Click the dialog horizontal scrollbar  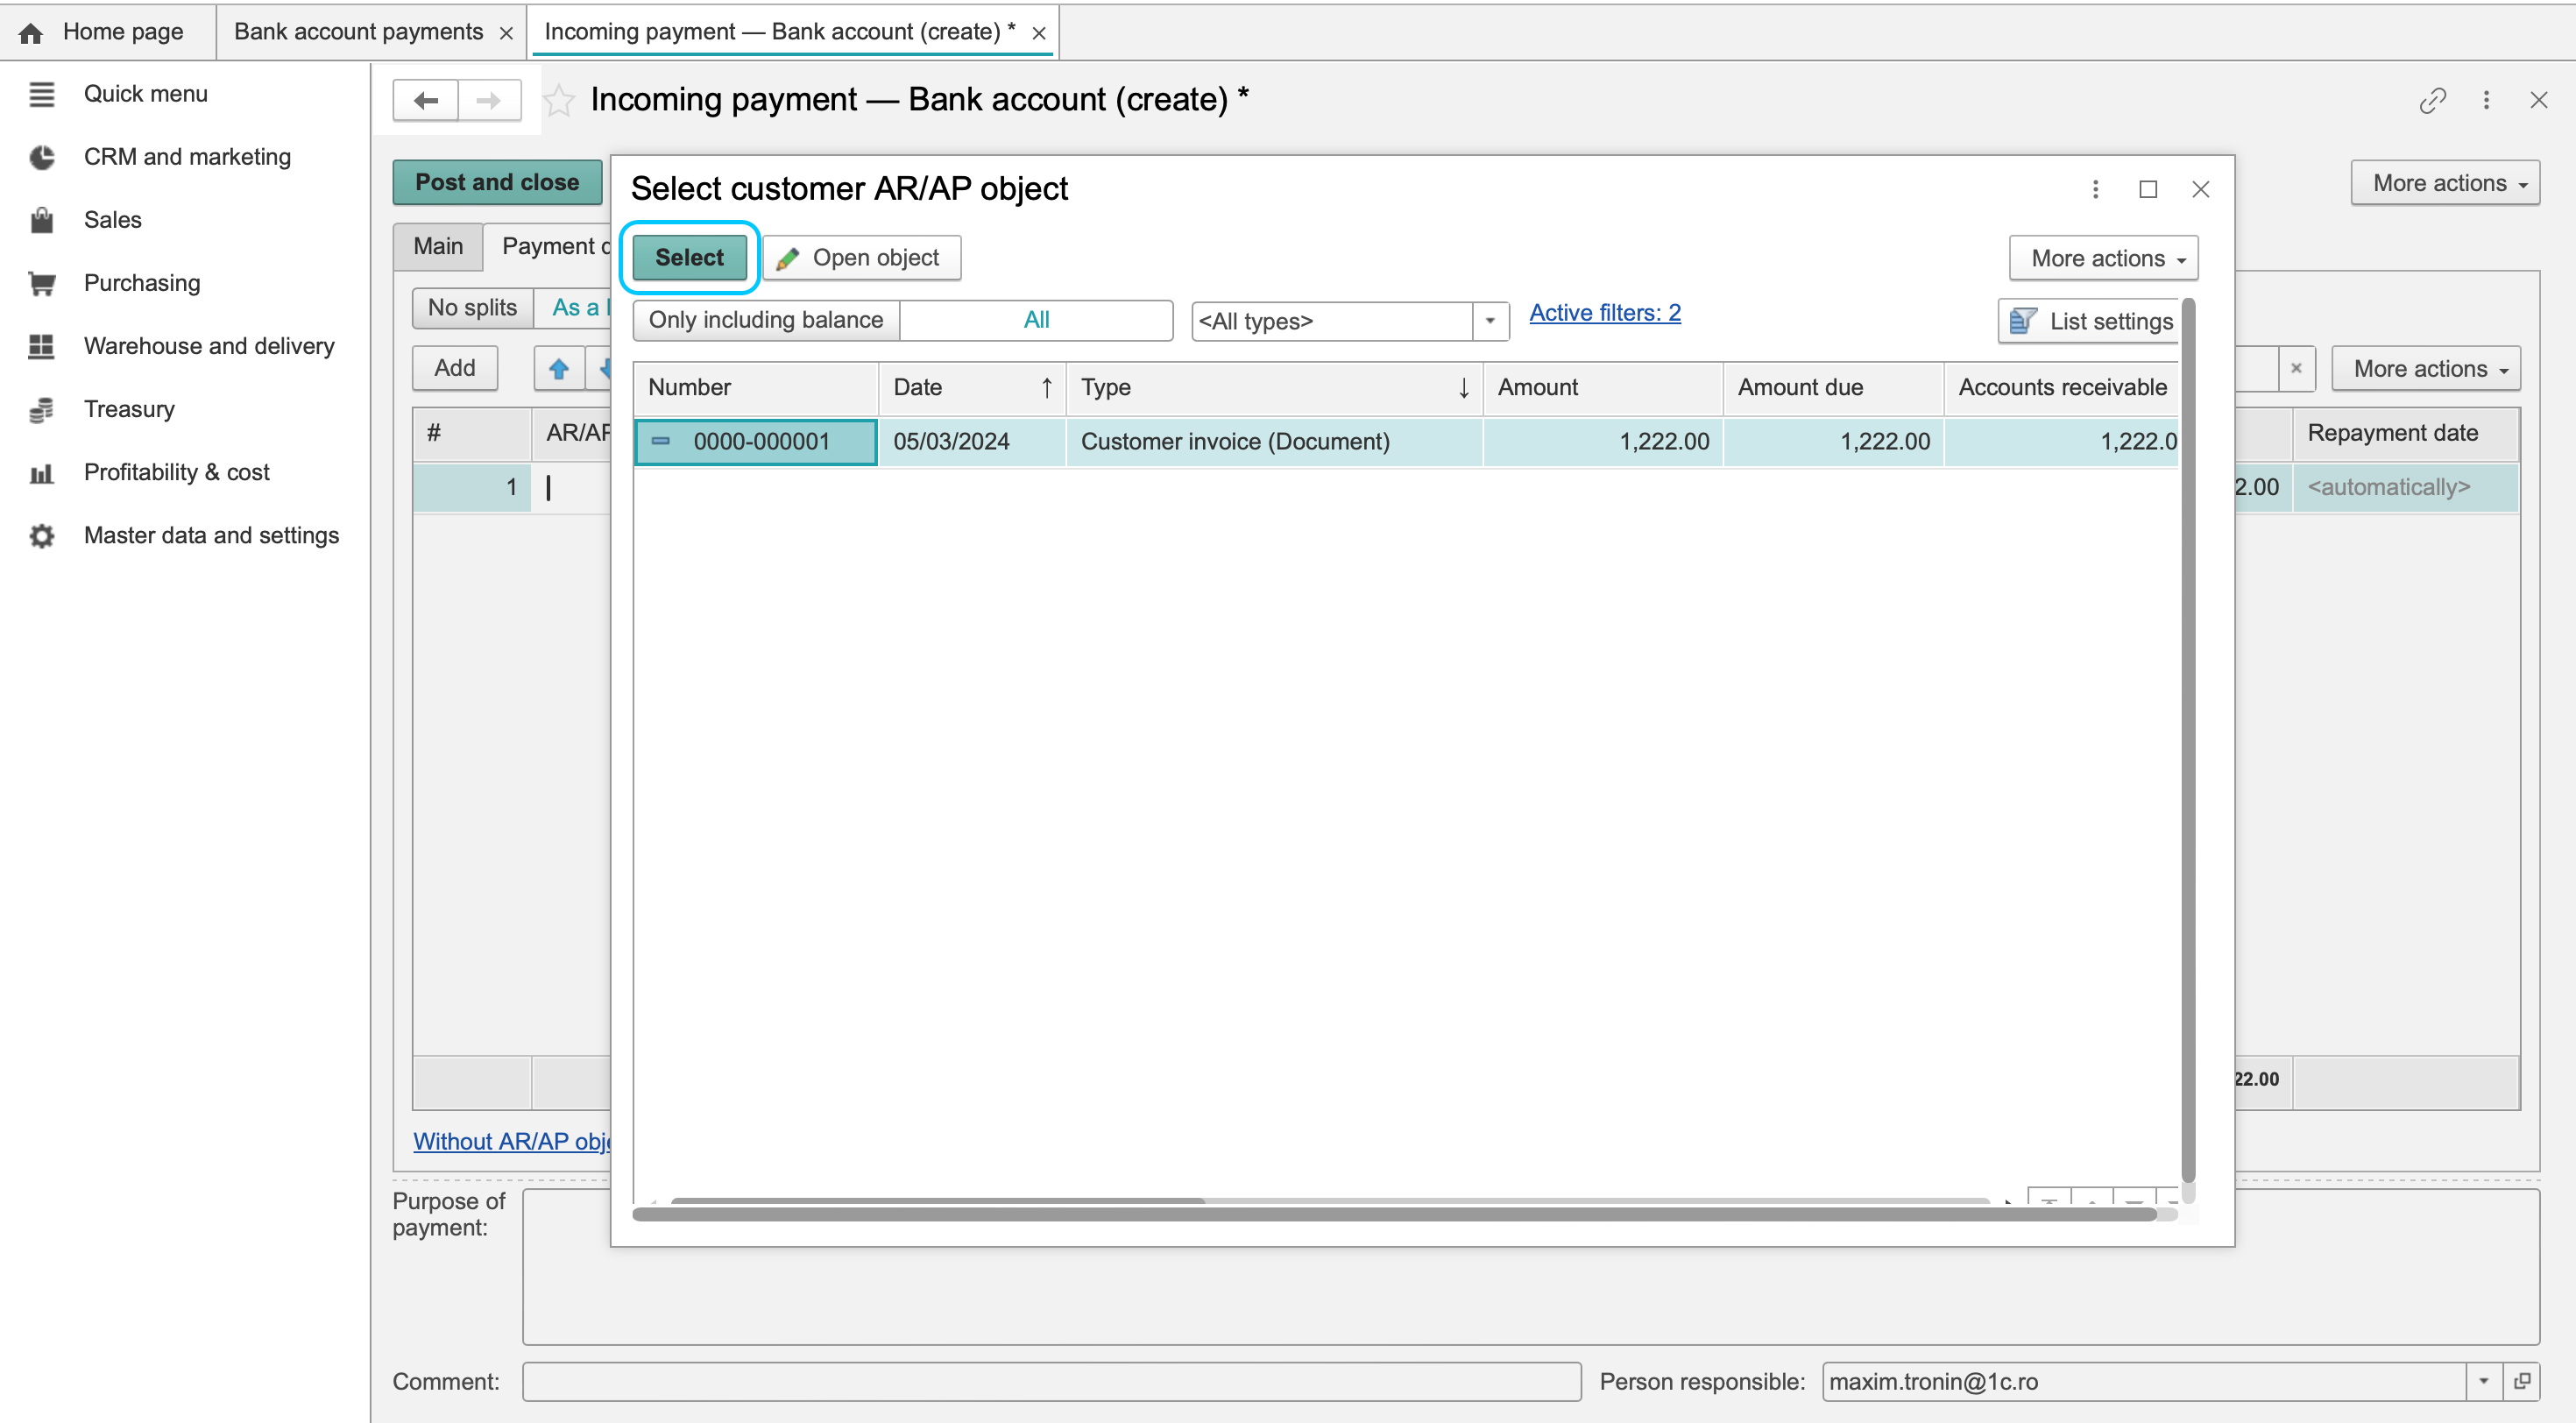click(x=1395, y=1214)
